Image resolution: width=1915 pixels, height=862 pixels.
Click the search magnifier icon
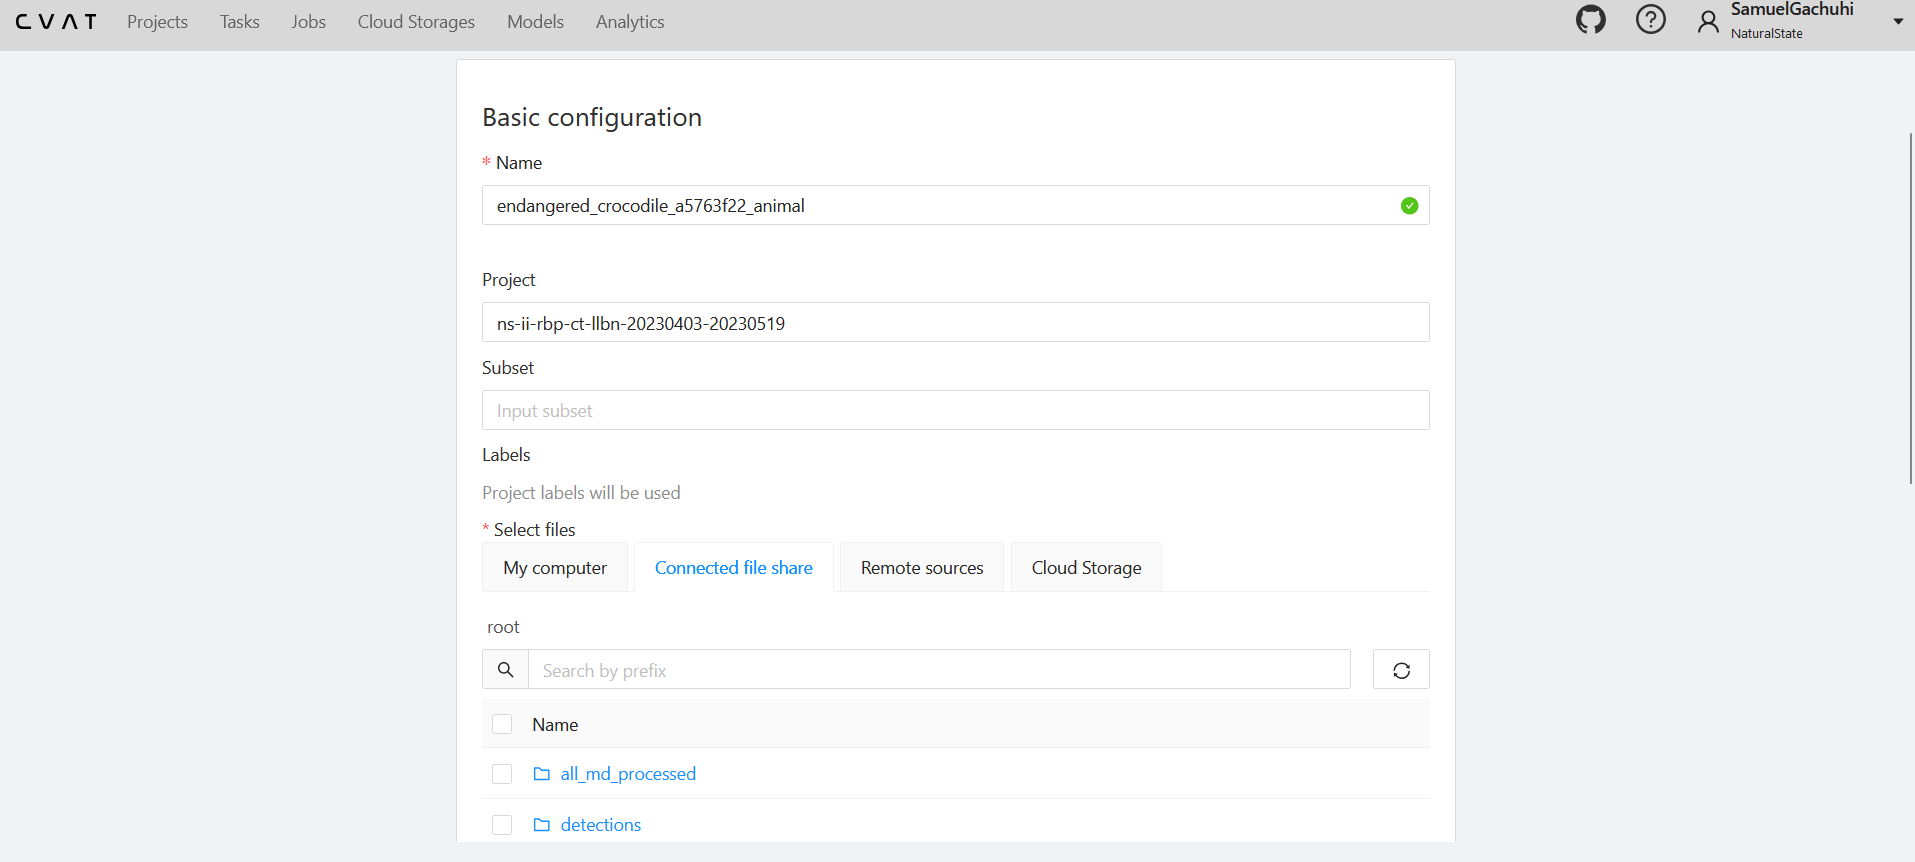(x=505, y=669)
